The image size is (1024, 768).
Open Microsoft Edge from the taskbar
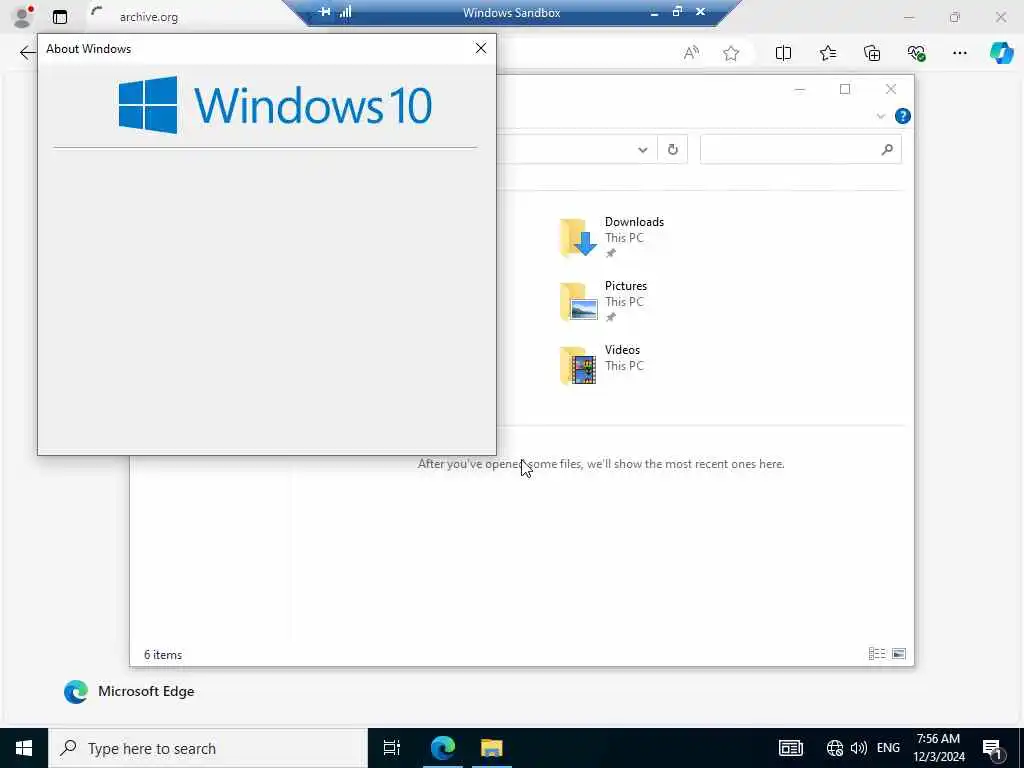(443, 748)
